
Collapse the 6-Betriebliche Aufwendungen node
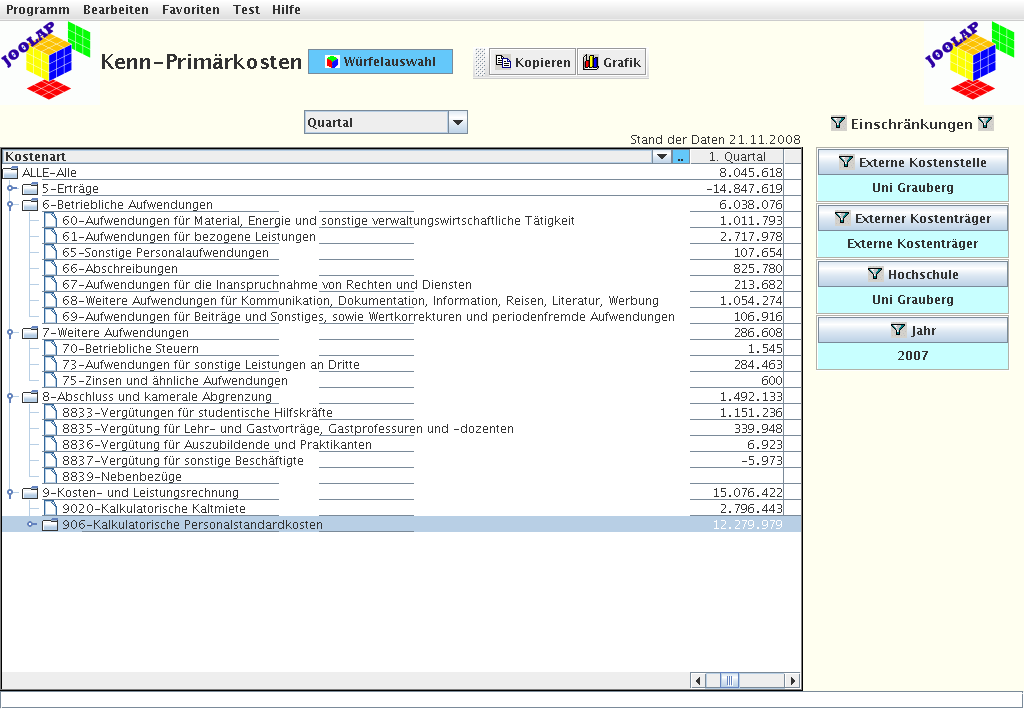(12, 205)
